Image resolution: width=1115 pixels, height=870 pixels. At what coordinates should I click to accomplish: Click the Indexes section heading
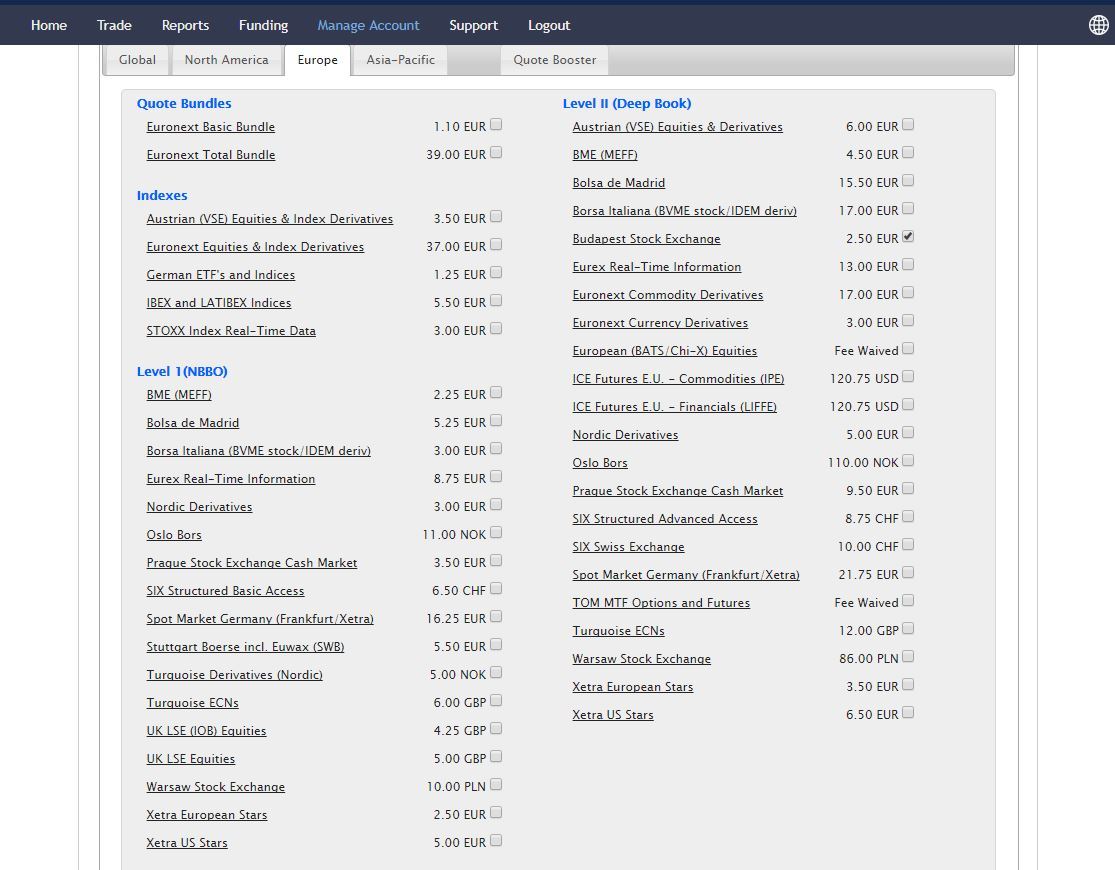[162, 195]
